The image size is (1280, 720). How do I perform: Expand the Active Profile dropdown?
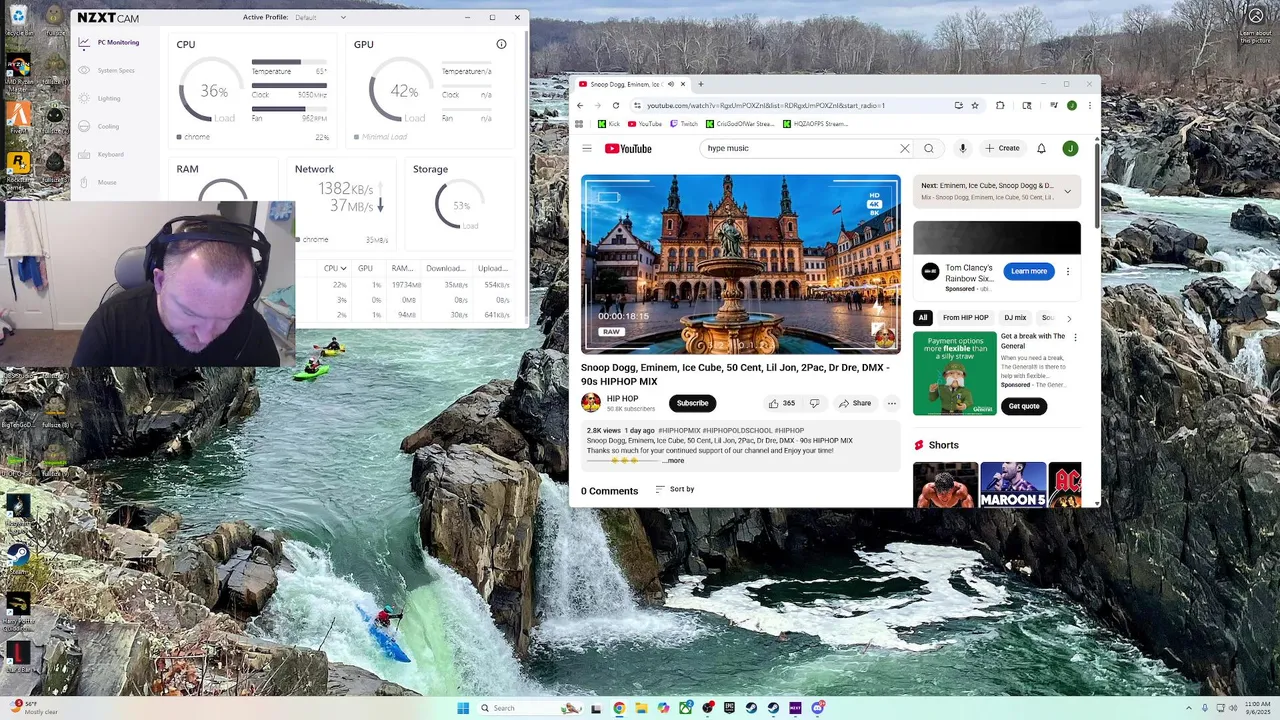(321, 17)
